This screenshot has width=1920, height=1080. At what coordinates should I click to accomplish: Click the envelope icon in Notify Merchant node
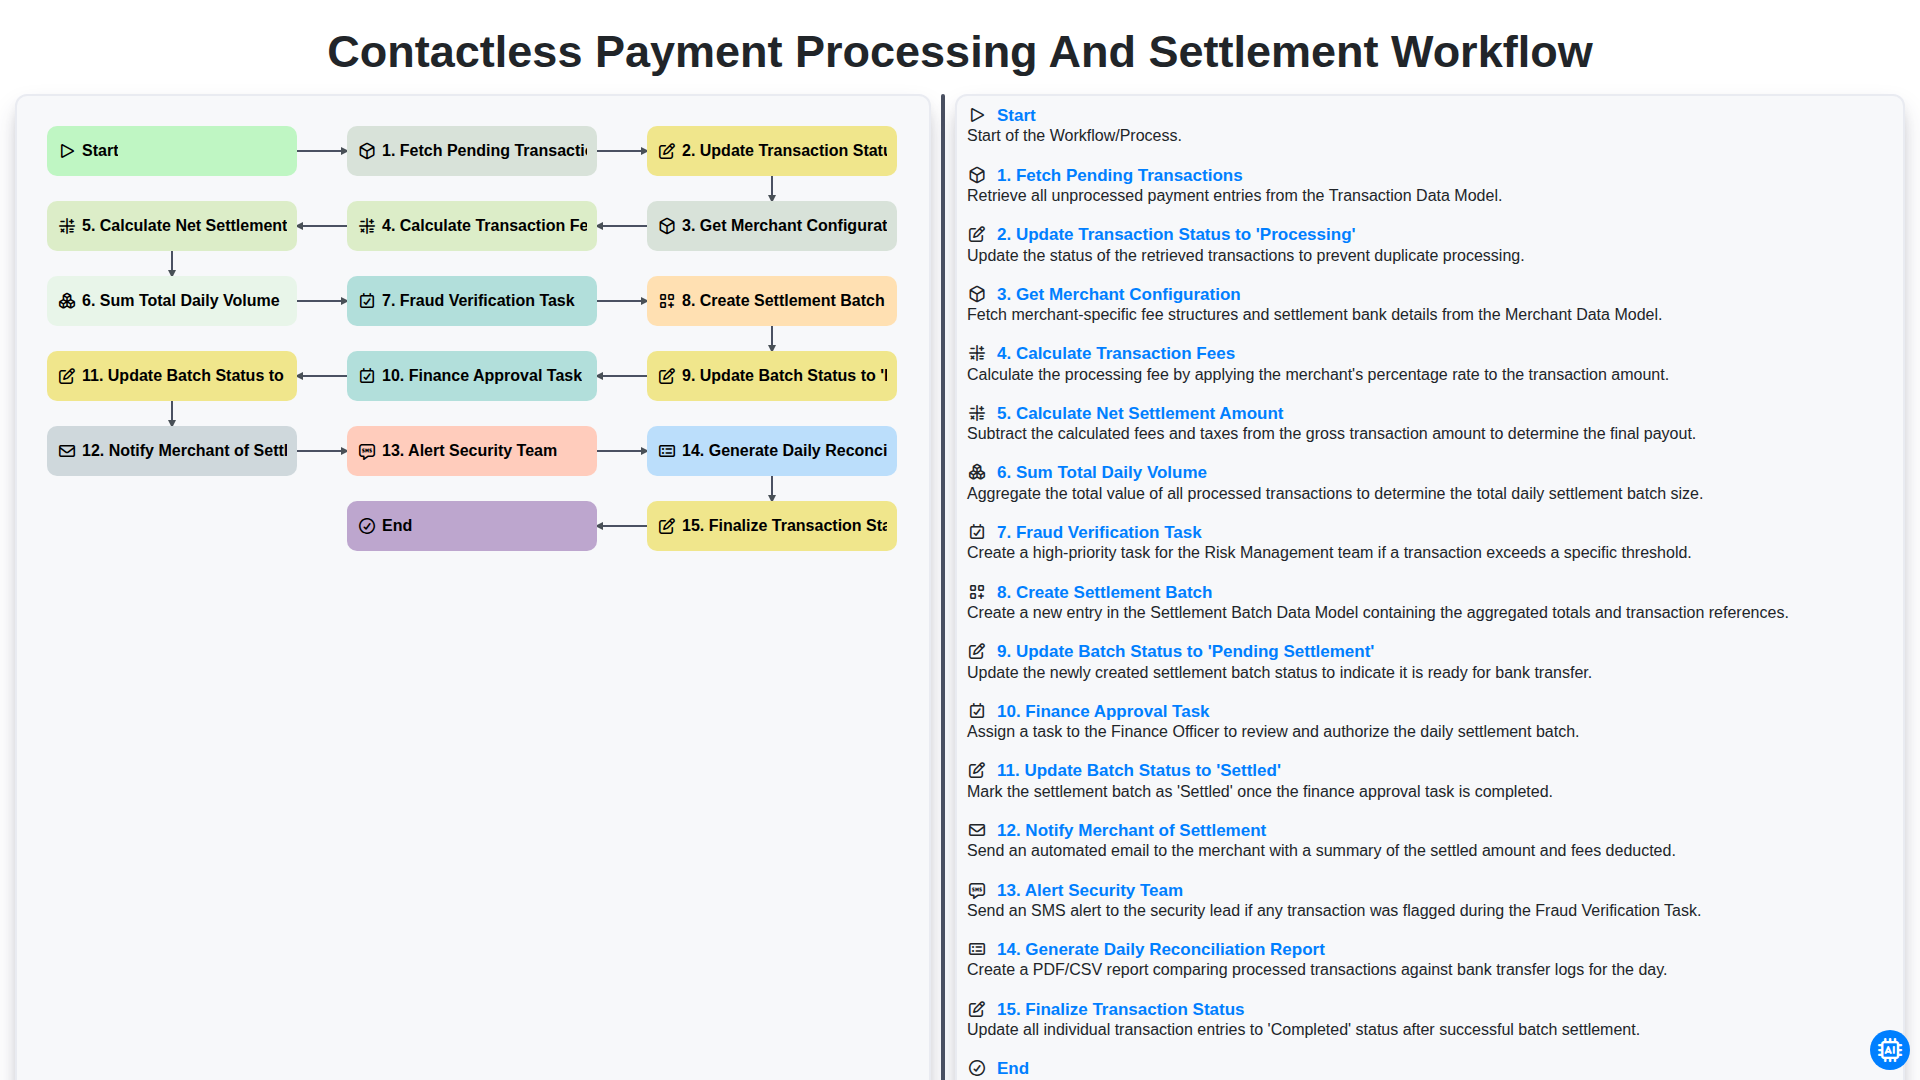click(x=67, y=451)
